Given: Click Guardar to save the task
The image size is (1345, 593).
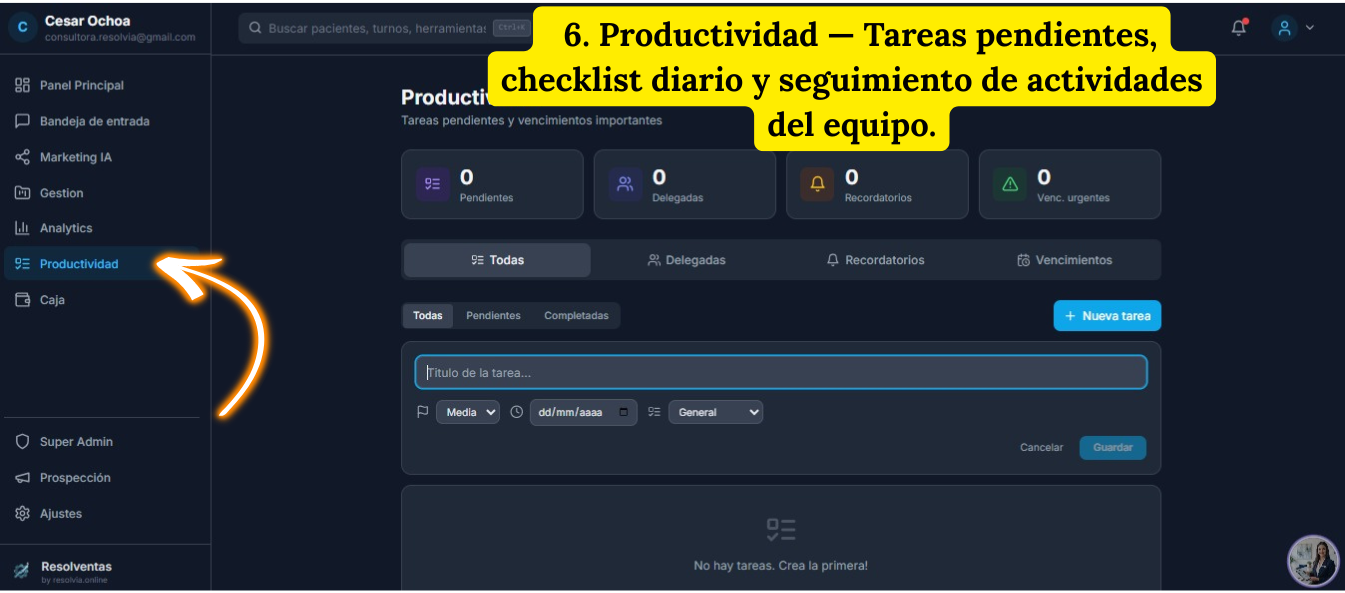Looking at the screenshot, I should point(1112,447).
